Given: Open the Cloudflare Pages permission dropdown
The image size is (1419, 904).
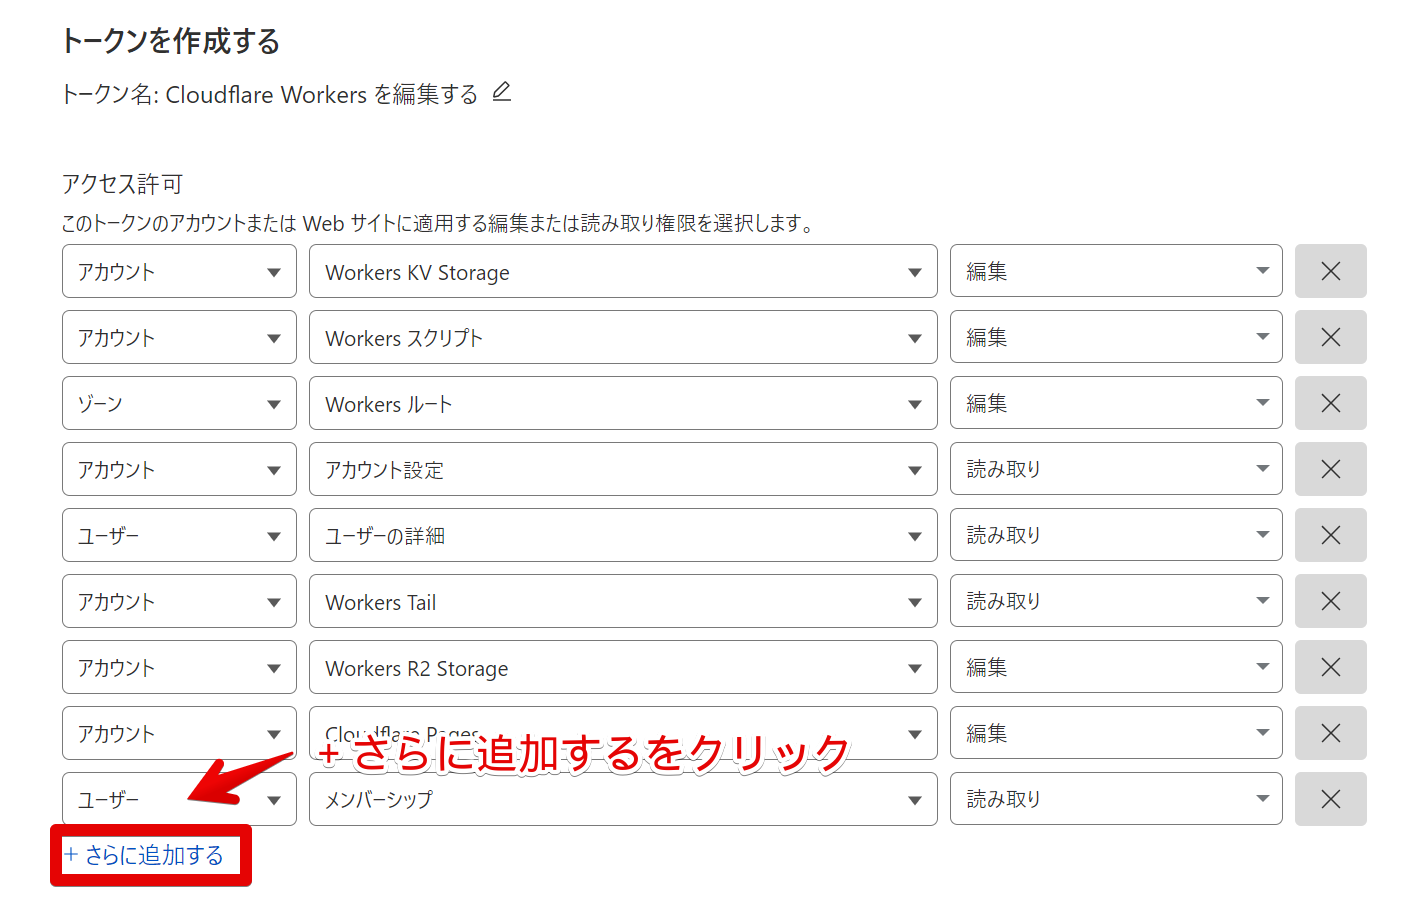Looking at the screenshot, I should point(622,733).
